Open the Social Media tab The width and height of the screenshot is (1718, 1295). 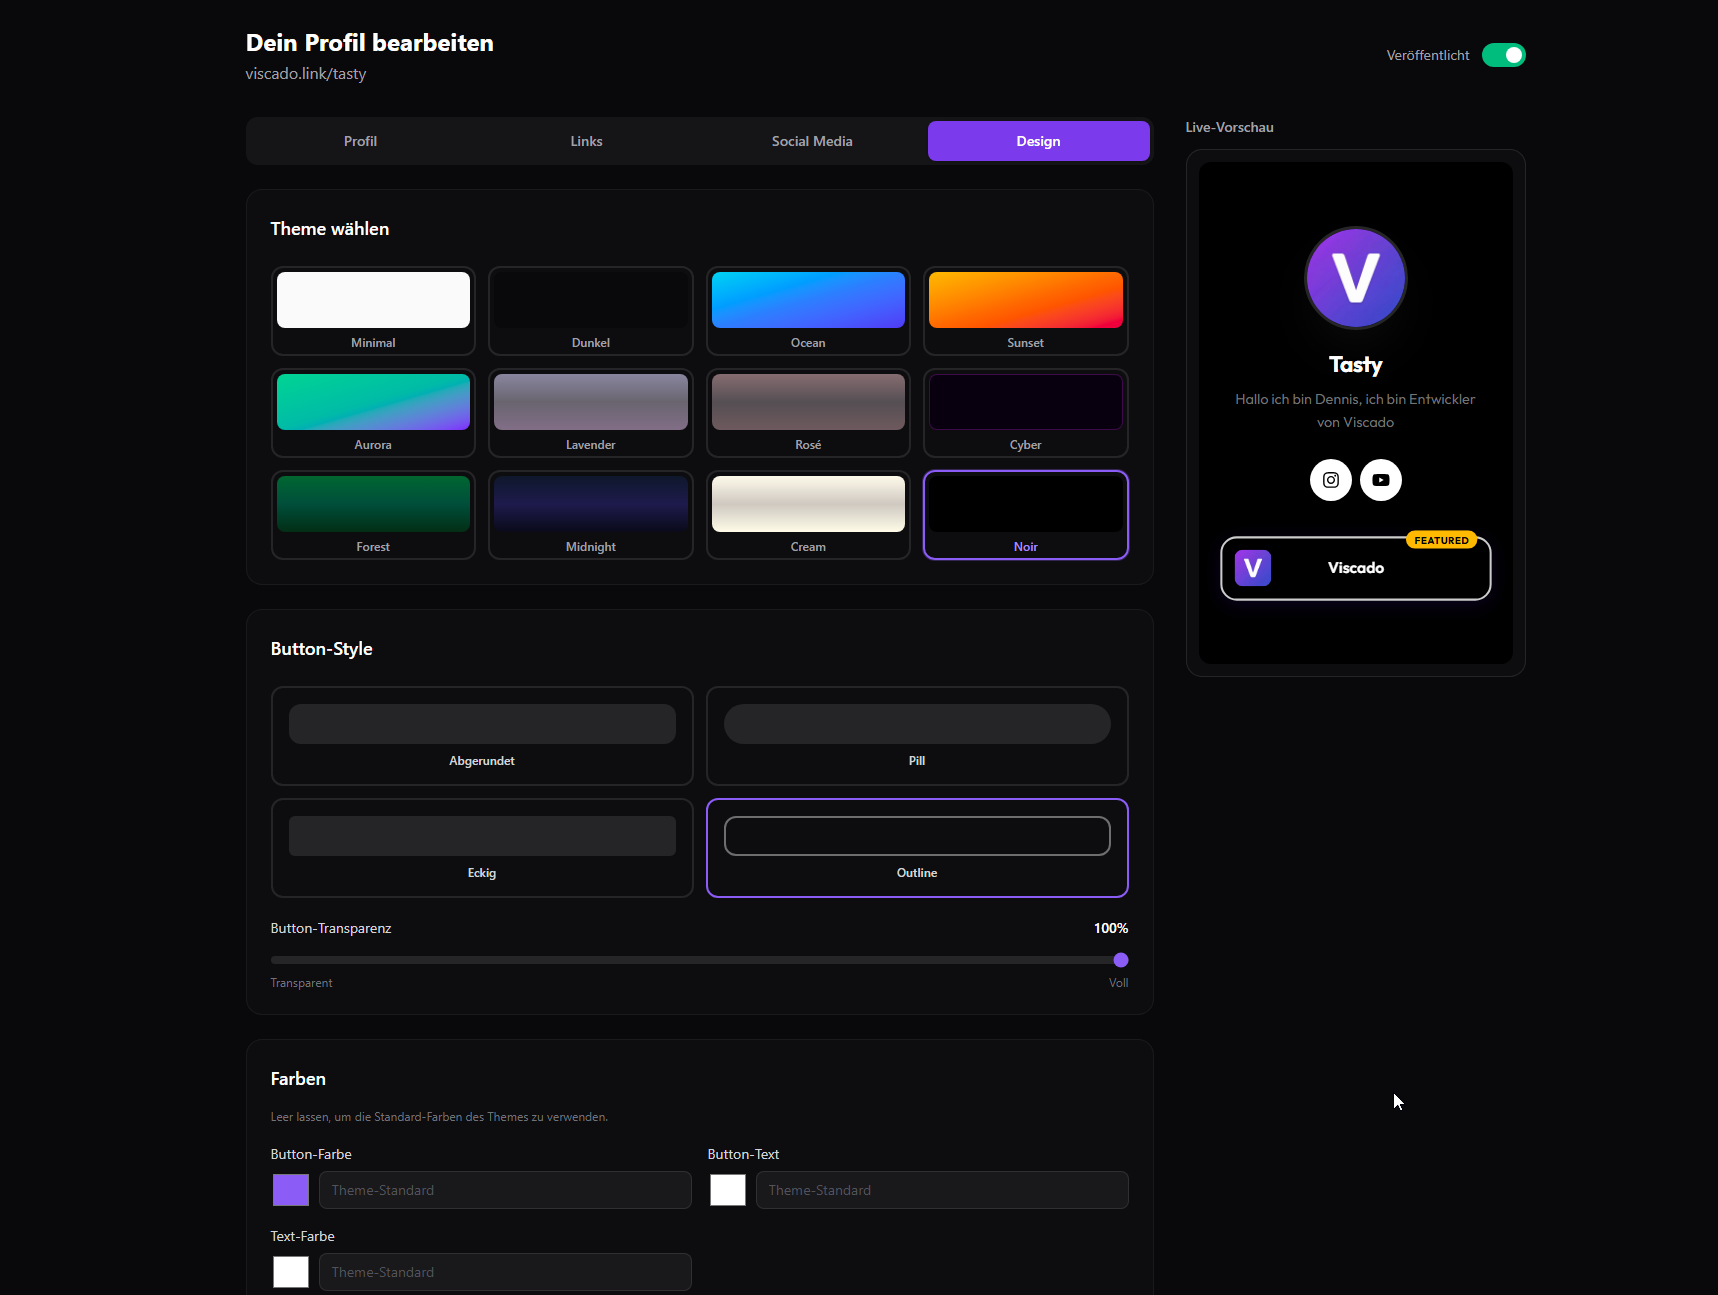point(811,141)
